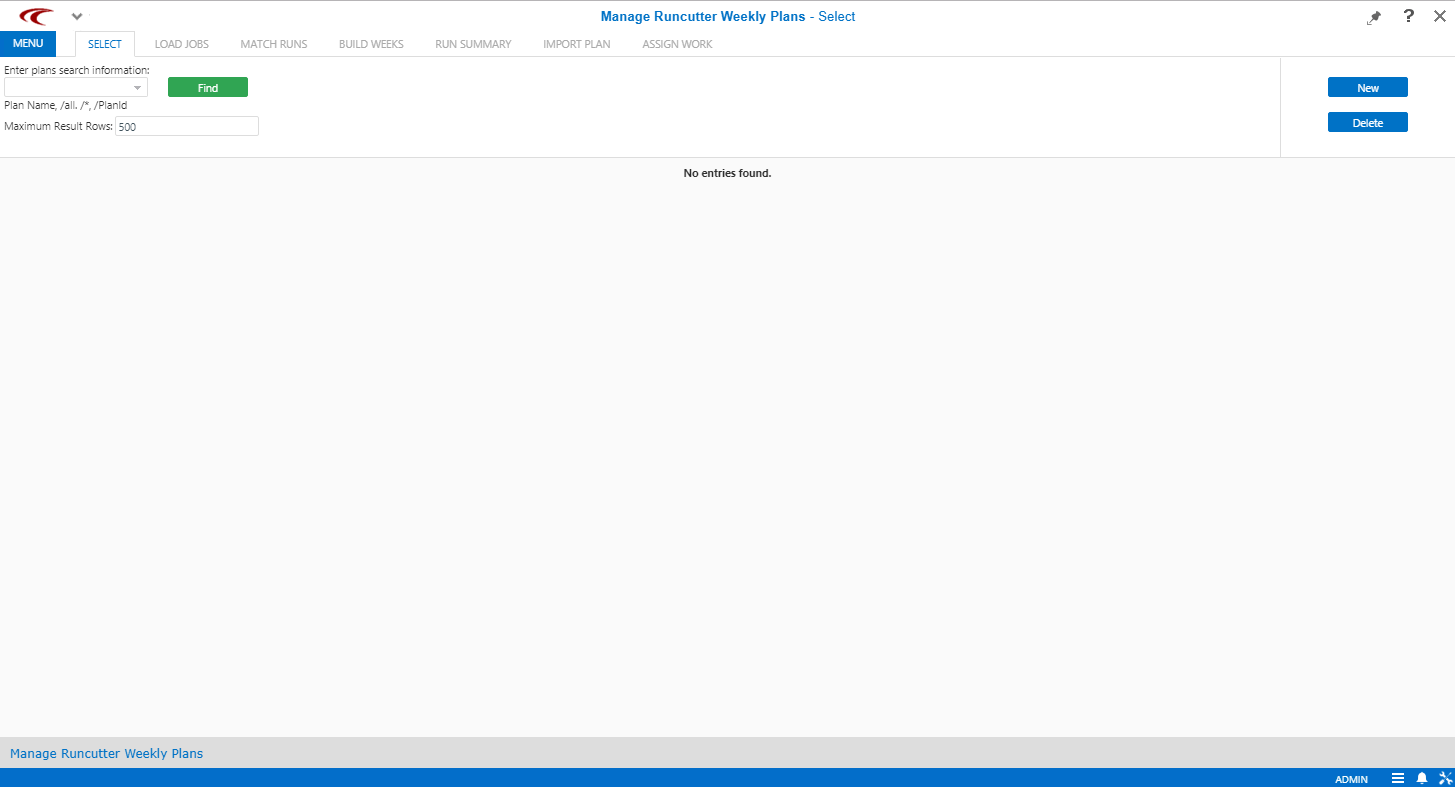Switch to the LOAD JOBS tab

tap(181, 44)
